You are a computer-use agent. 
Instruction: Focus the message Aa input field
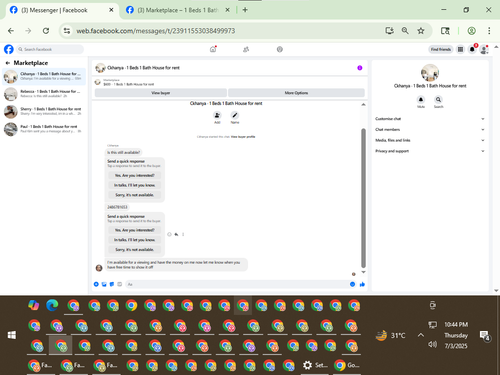point(237,284)
